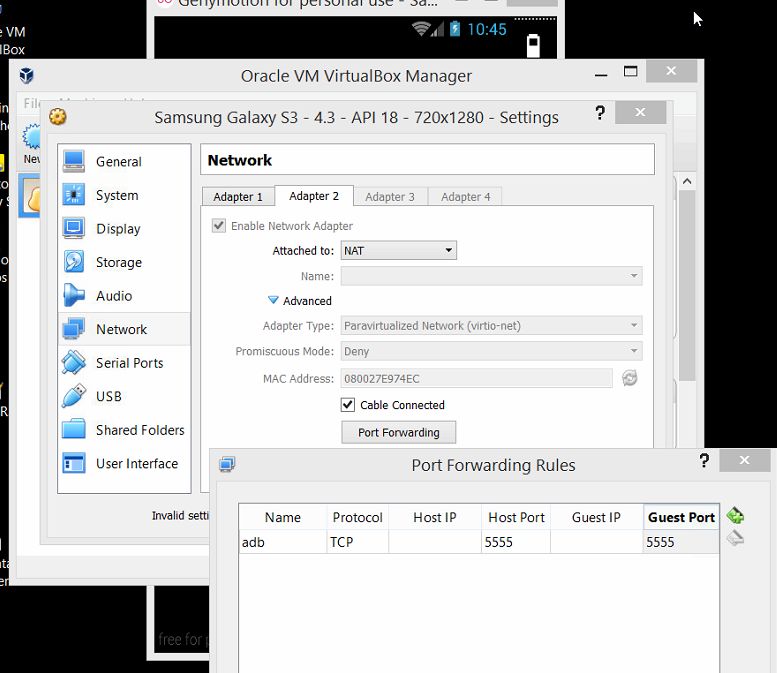Click Guest IP column header
This screenshot has width=777, height=673.
(596, 517)
